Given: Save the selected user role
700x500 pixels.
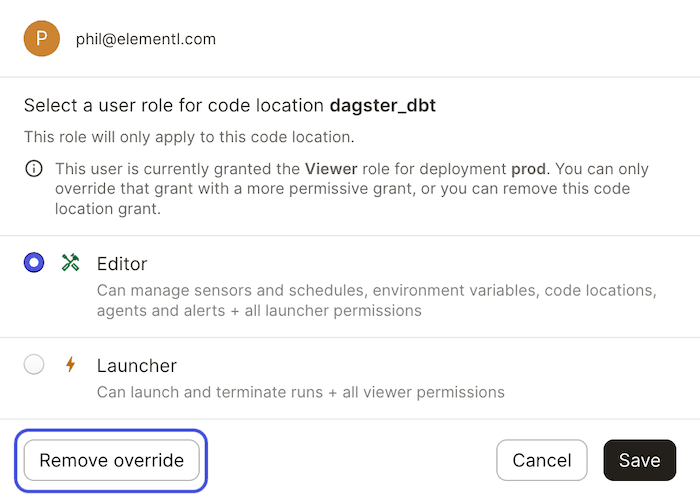Looking at the screenshot, I should pyautogui.click(x=639, y=460).
